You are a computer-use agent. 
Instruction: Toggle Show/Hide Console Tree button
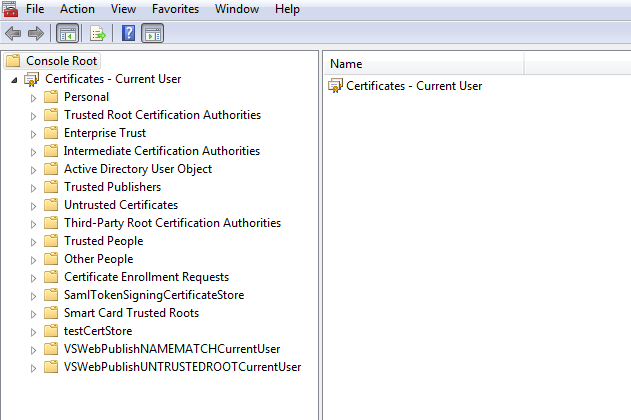point(67,33)
